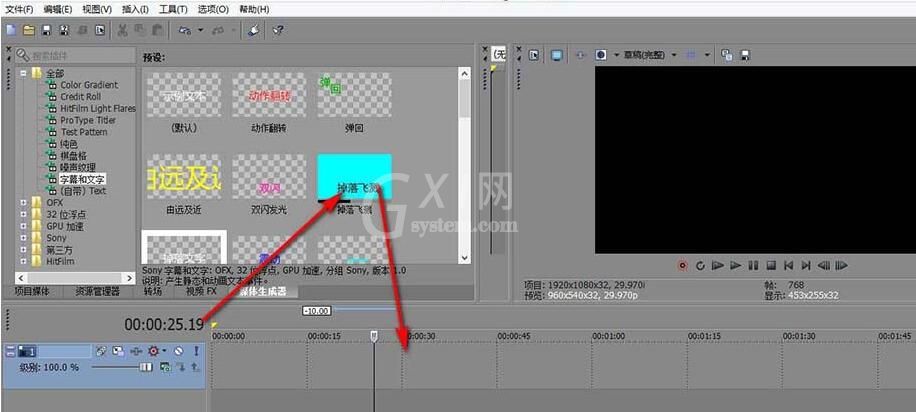Click the Undo toolbar icon

point(185,30)
